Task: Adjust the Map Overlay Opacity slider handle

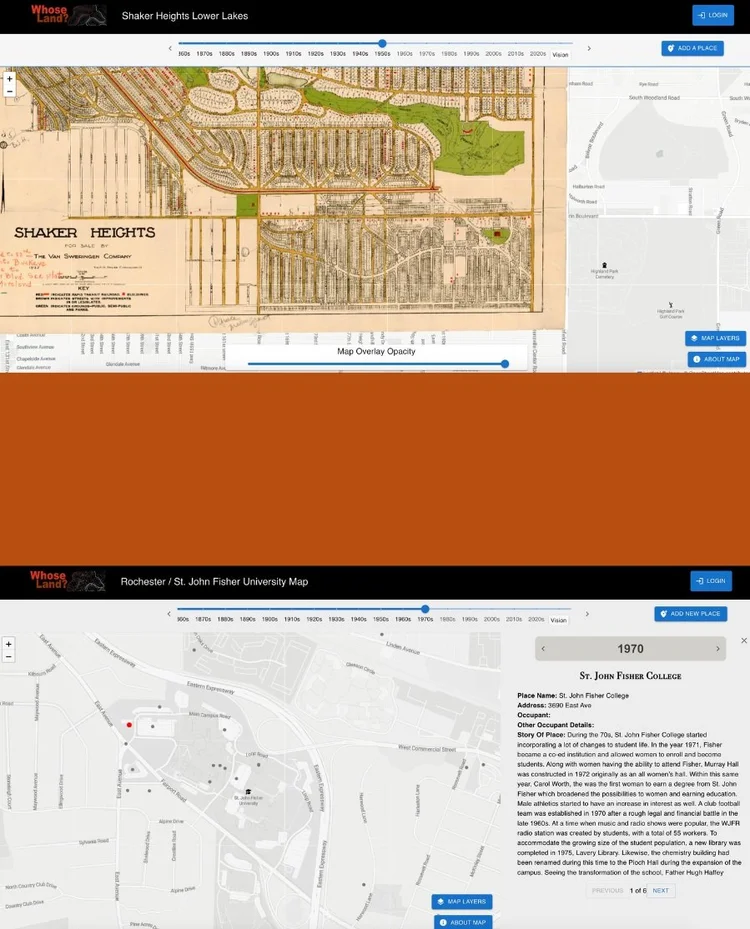Action: pos(505,364)
